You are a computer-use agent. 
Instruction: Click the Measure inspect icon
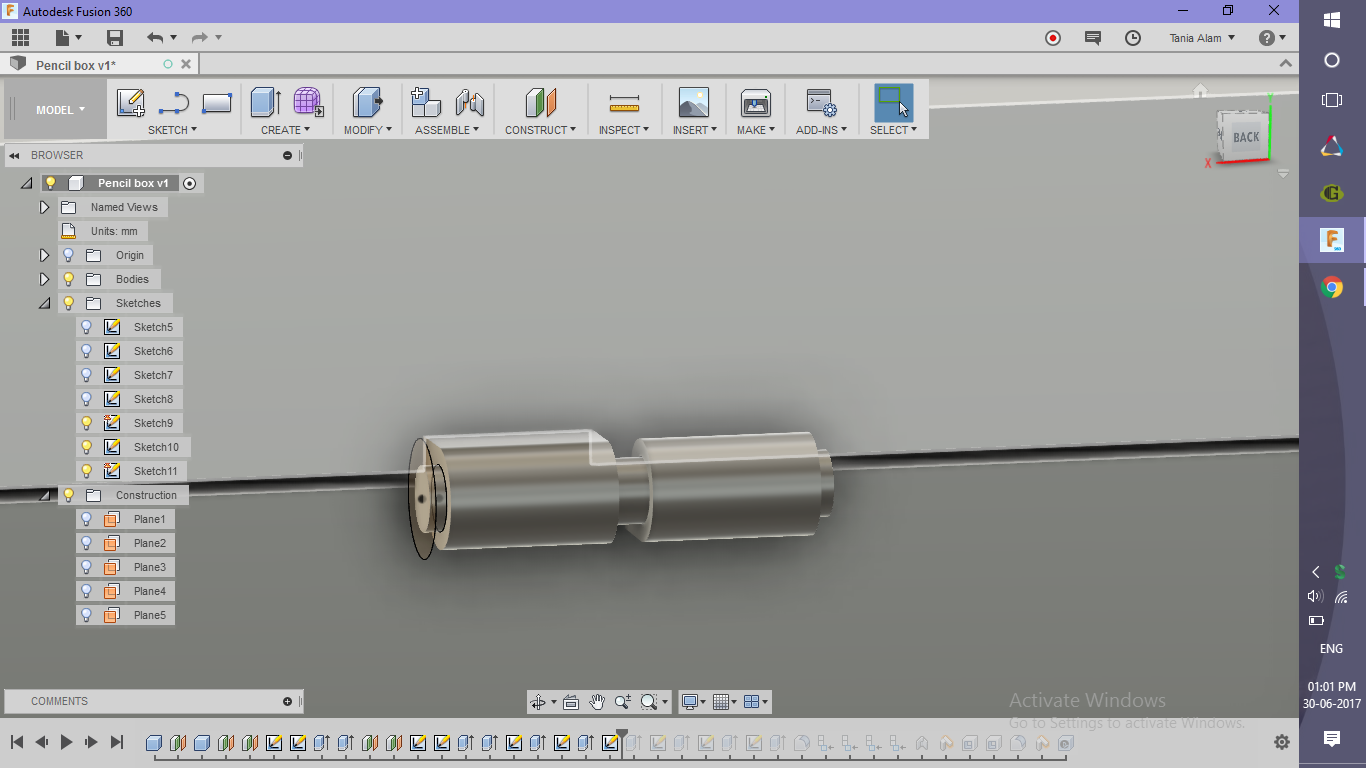point(624,103)
